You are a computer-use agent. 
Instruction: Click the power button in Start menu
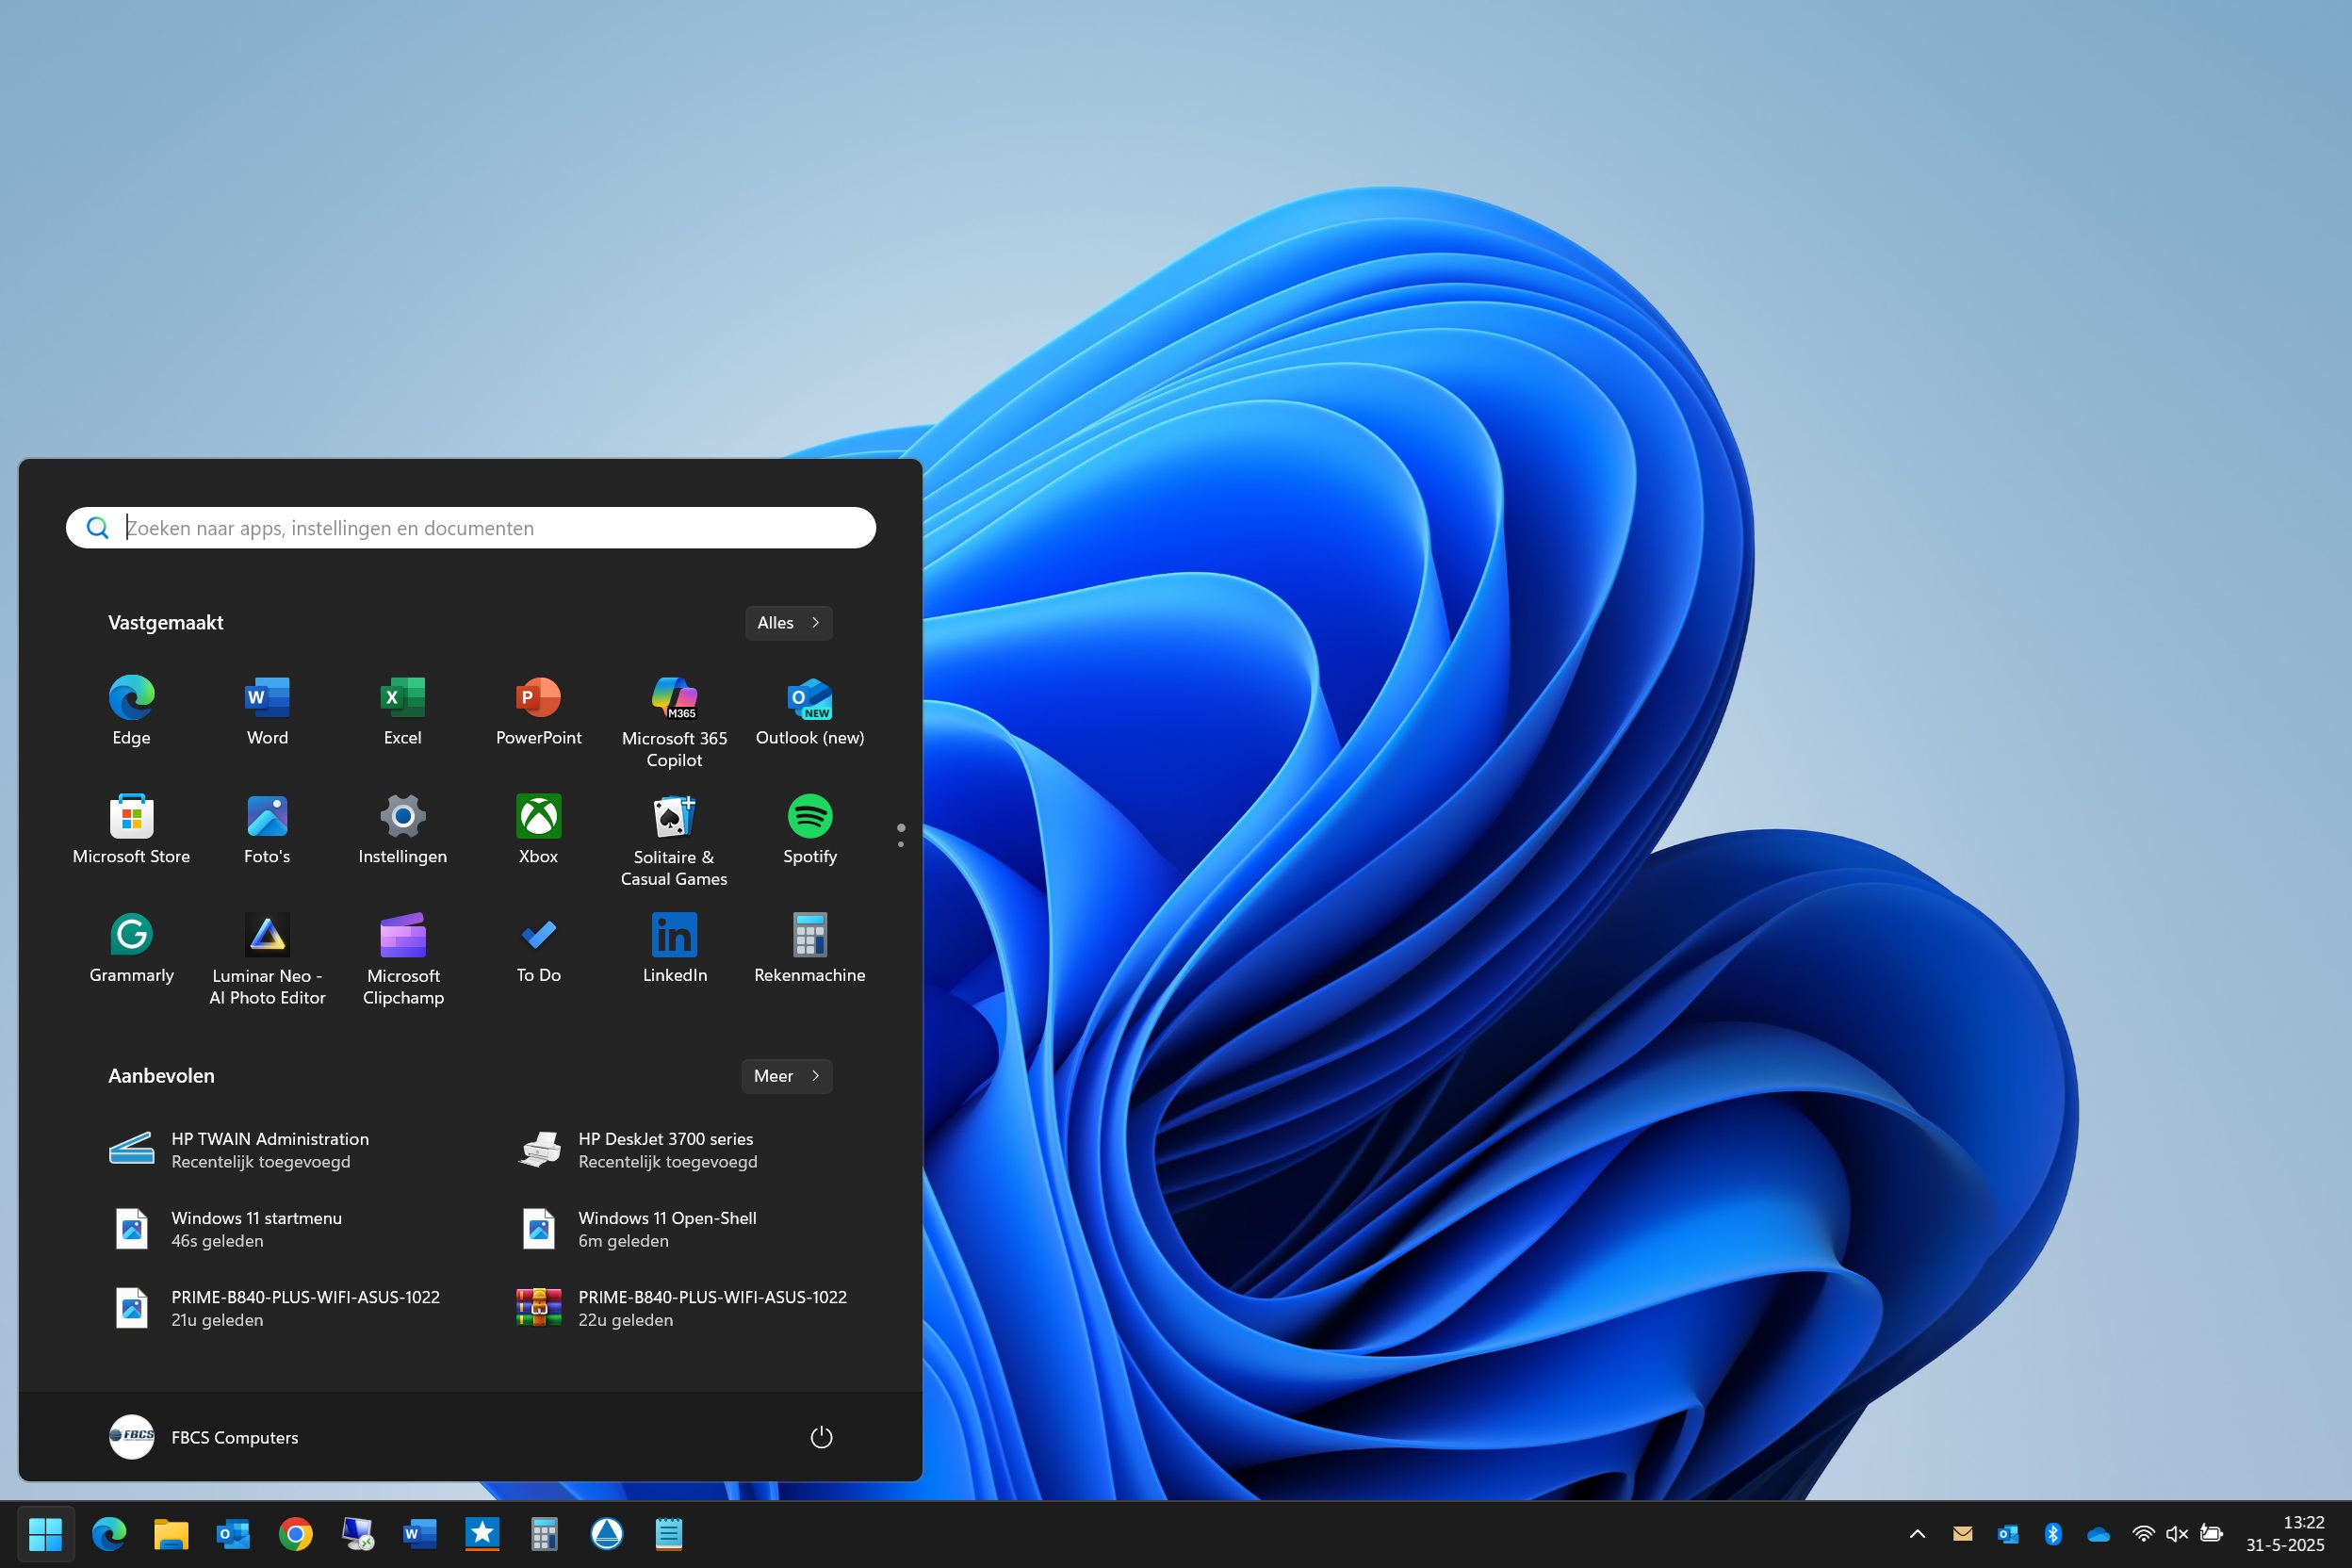pos(821,1437)
